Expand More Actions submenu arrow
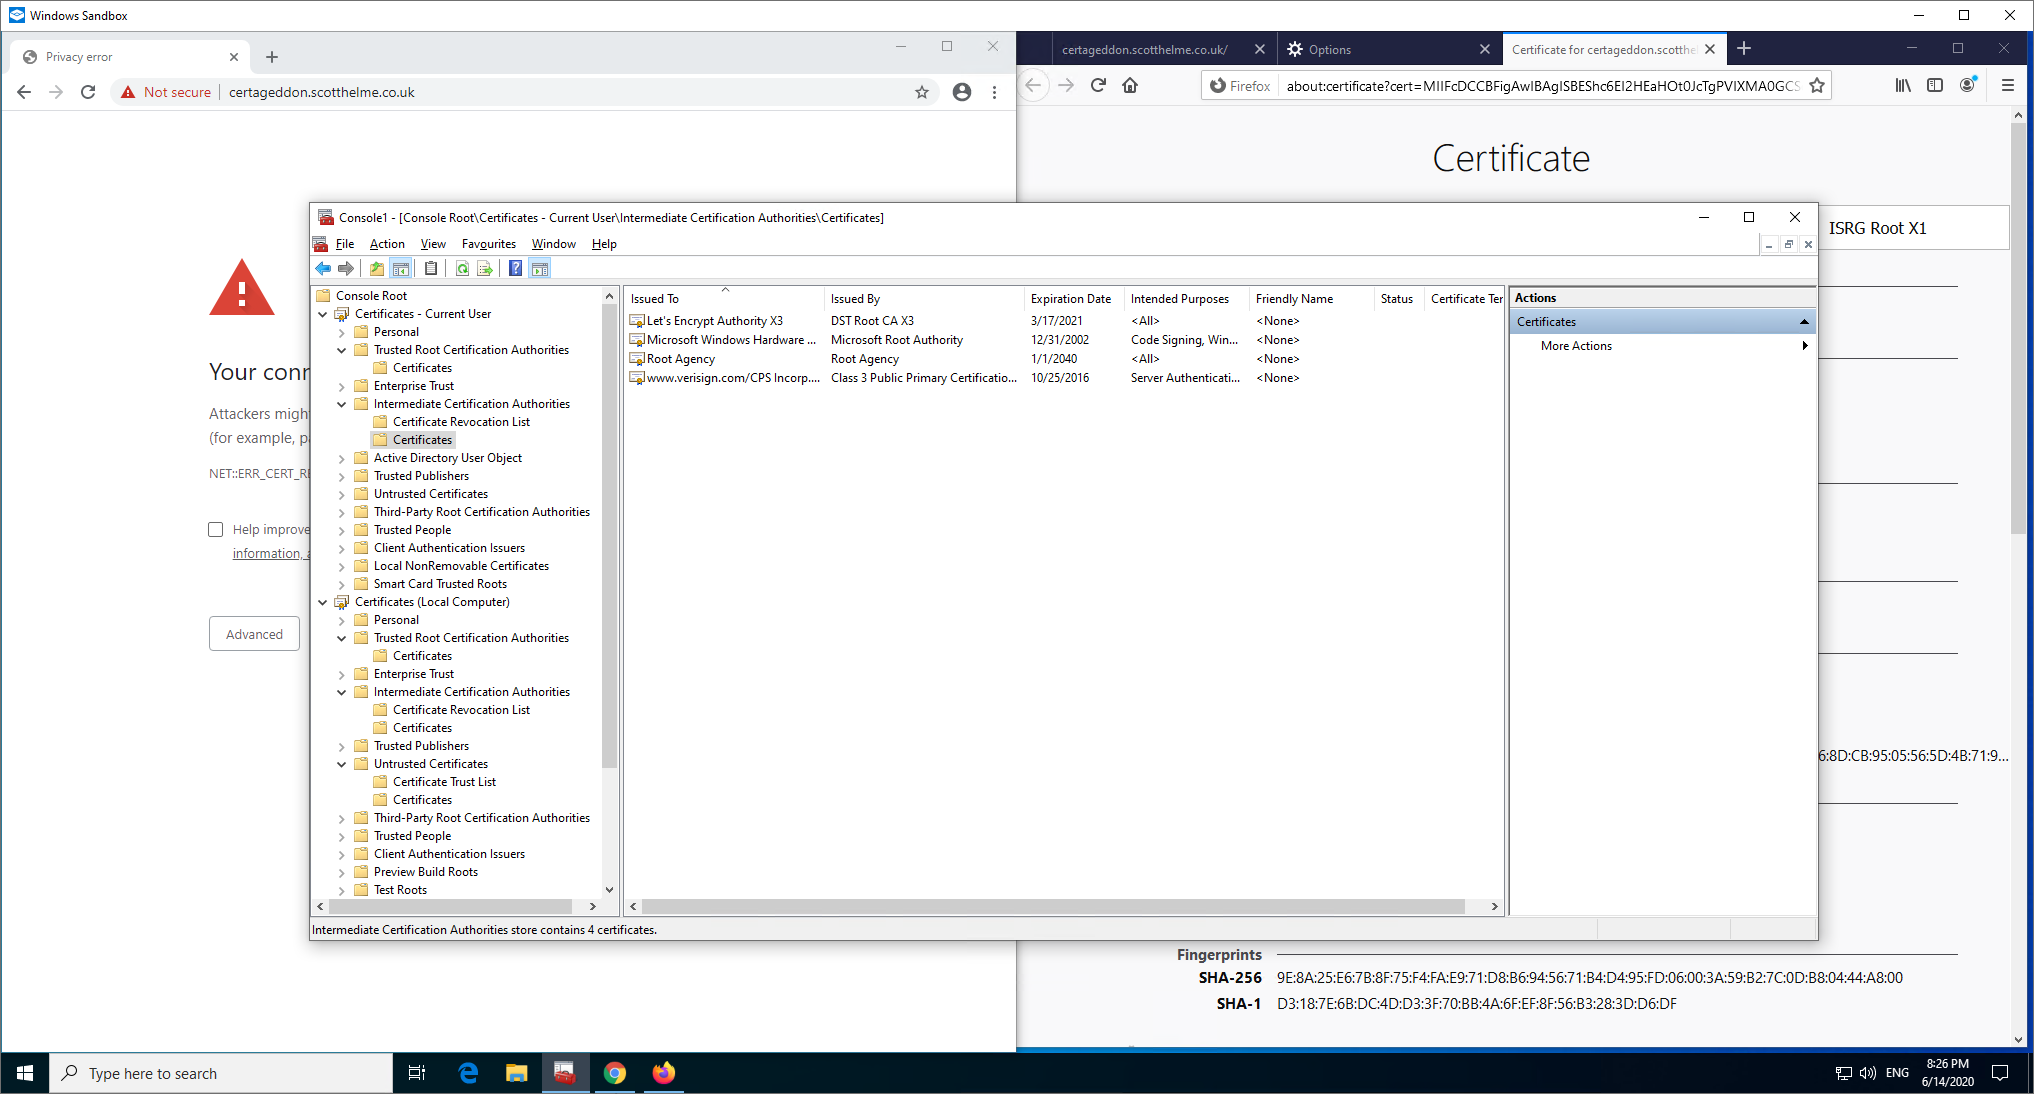The width and height of the screenshot is (2034, 1094). (x=1804, y=346)
